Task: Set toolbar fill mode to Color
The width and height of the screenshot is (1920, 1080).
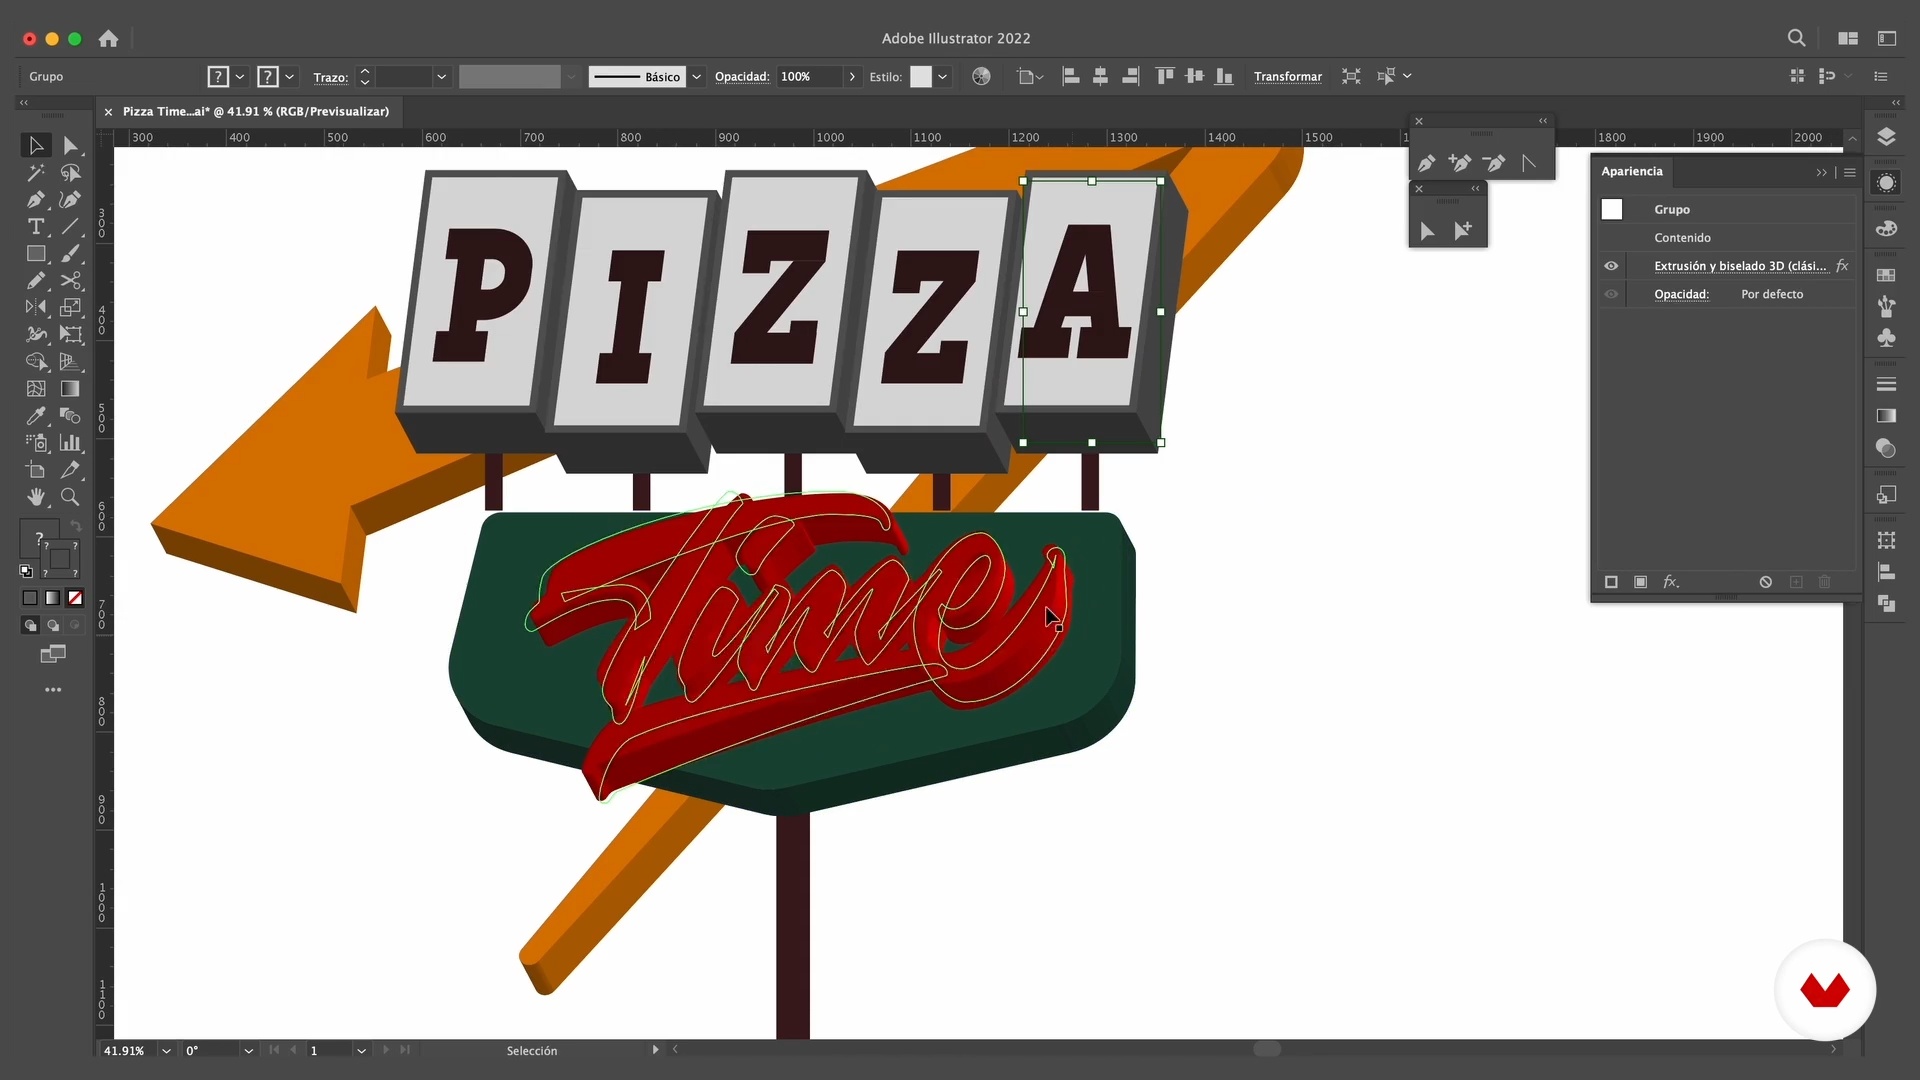Action: tap(30, 598)
